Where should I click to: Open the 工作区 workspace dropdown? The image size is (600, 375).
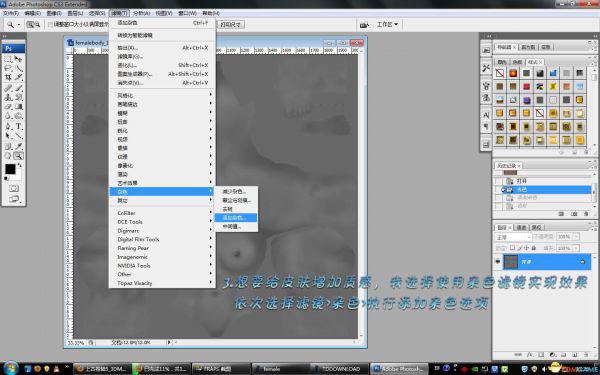[387, 24]
